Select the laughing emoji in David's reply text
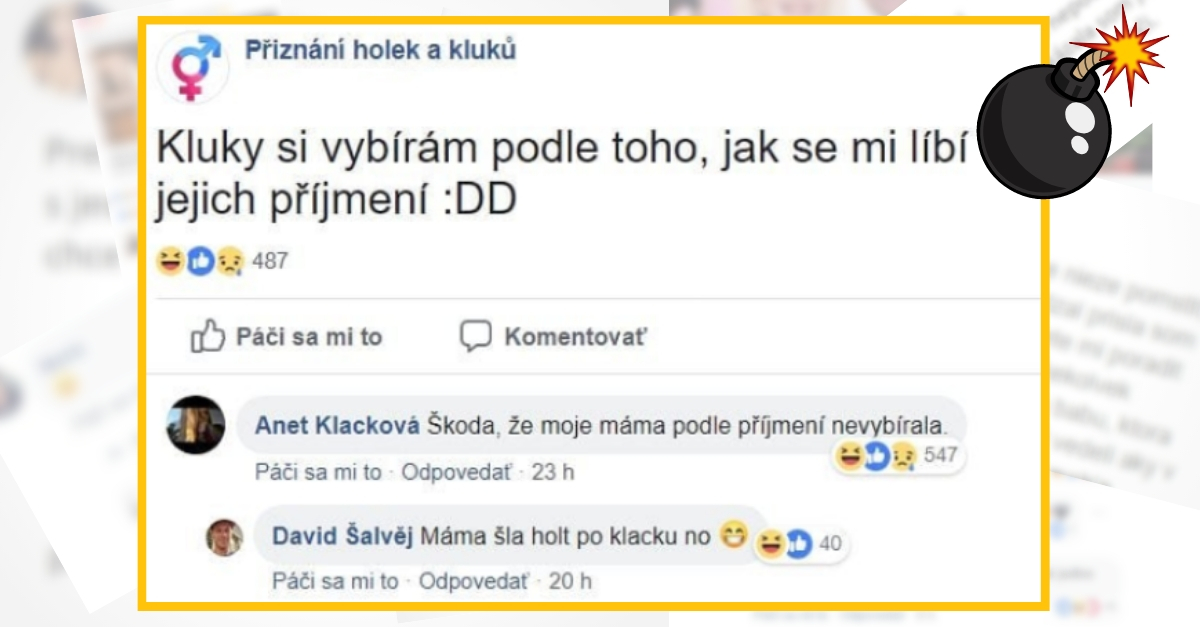The width and height of the screenshot is (1200, 627). tap(733, 536)
